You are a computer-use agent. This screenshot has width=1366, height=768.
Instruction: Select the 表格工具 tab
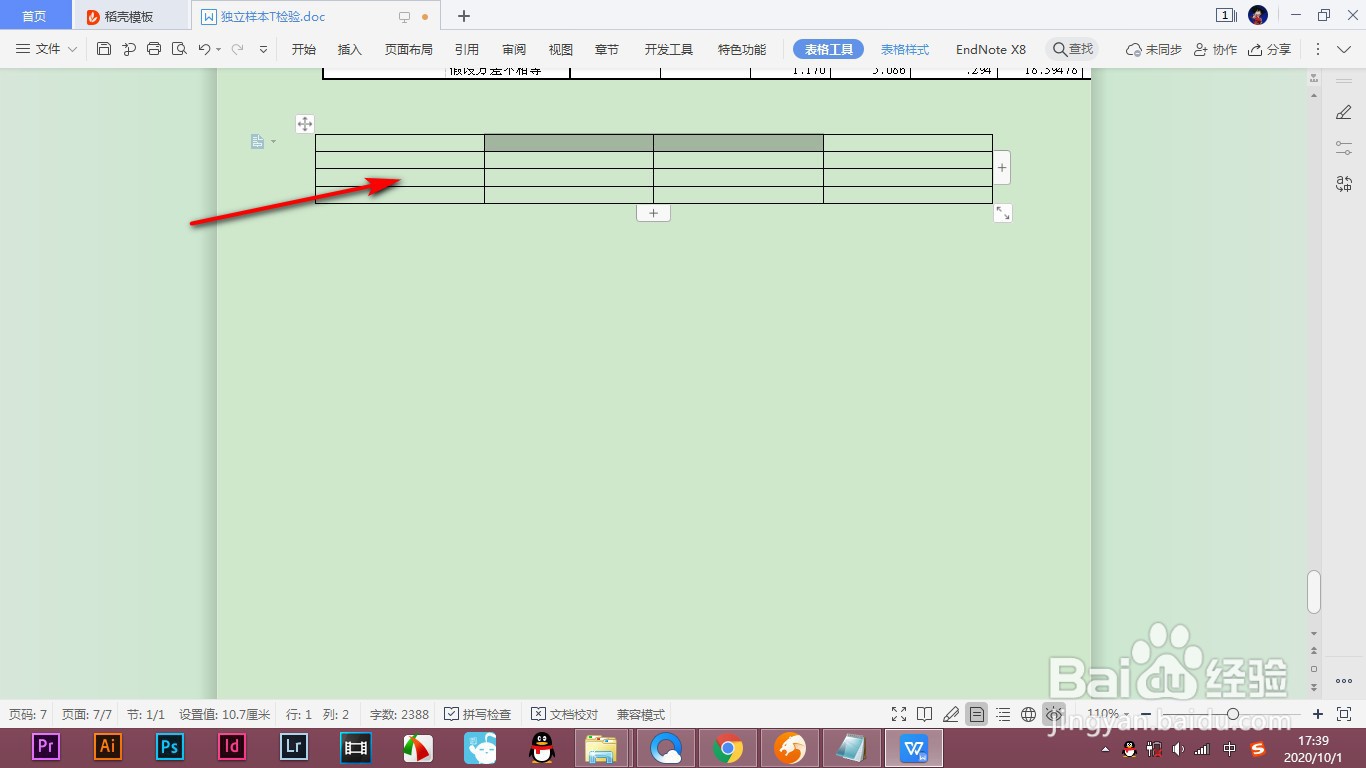click(829, 49)
